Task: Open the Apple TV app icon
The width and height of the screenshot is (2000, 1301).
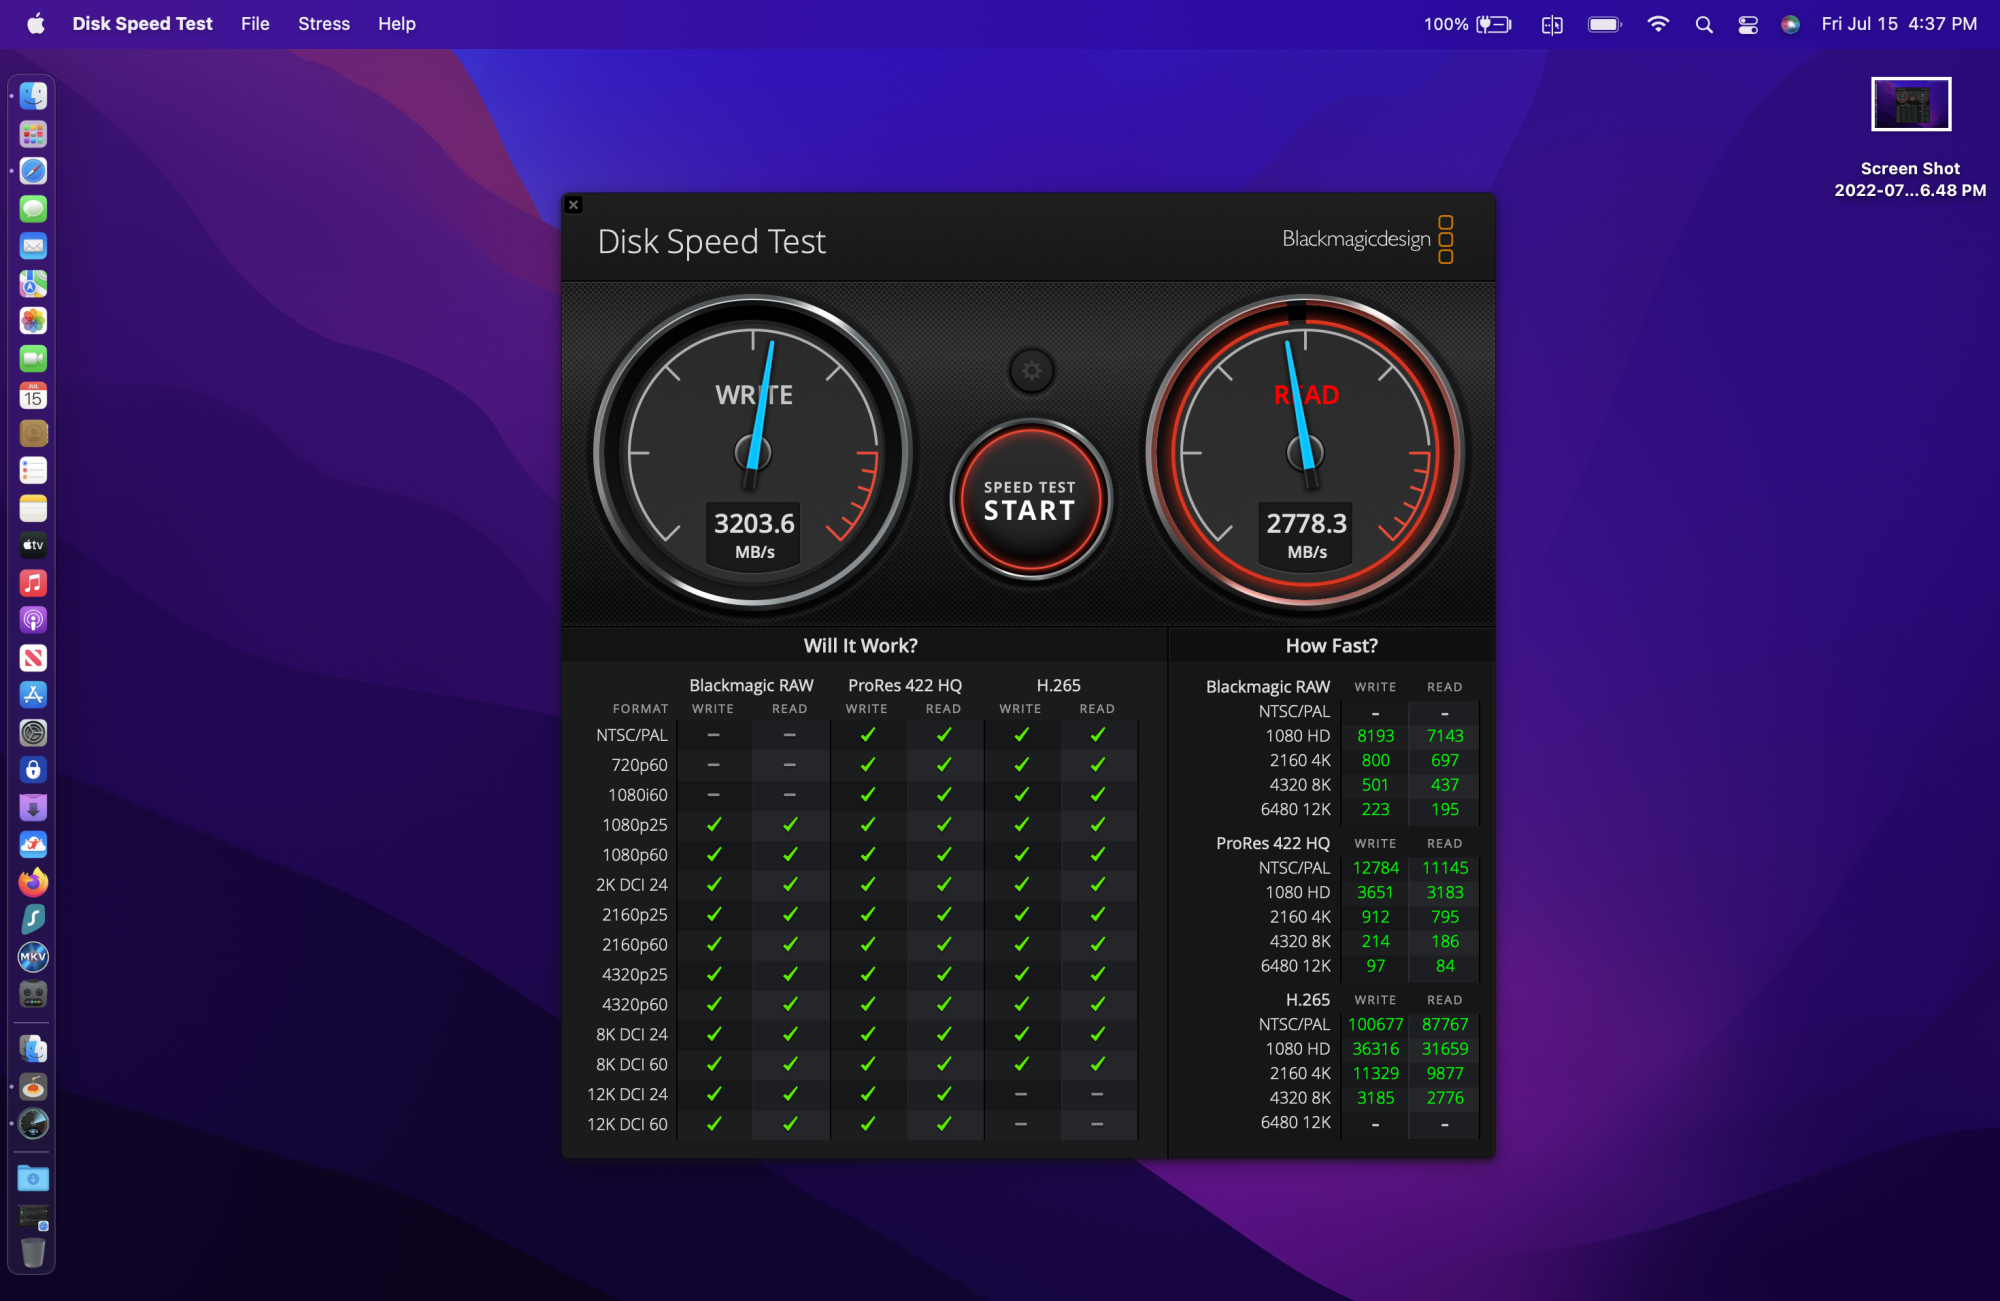Action: pos(33,545)
